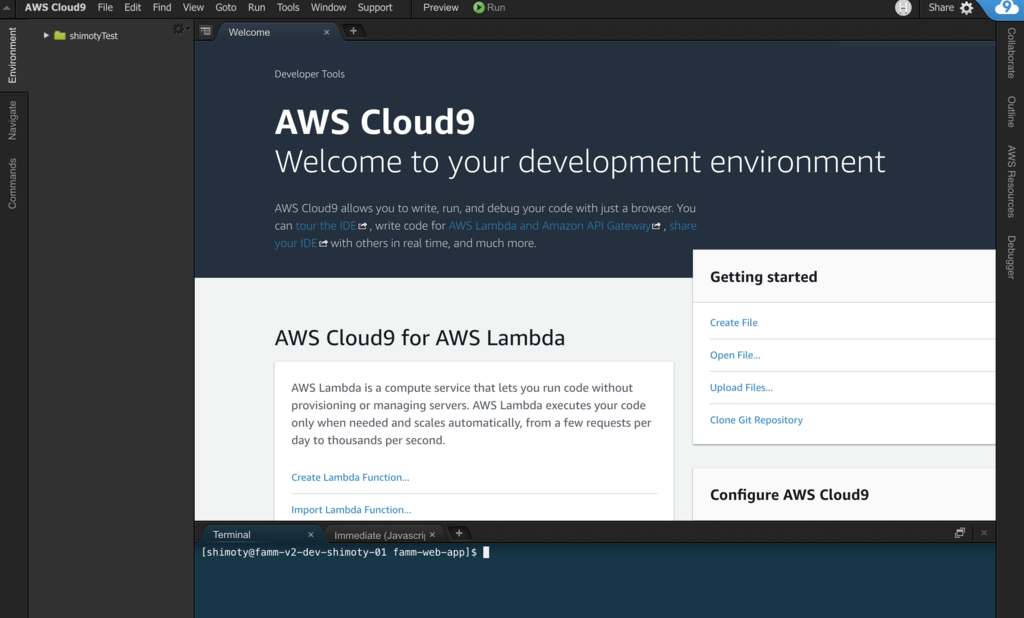The image size is (1024, 618).
Task: Click the tab list icon beside Welcome tab
Action: [x=205, y=32]
